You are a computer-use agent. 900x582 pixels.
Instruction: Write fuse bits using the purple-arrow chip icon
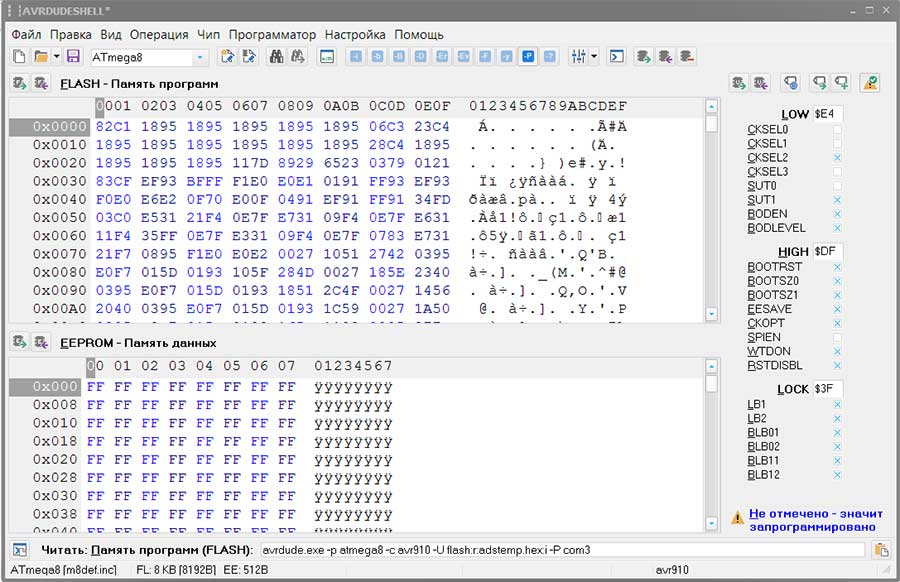click(761, 83)
